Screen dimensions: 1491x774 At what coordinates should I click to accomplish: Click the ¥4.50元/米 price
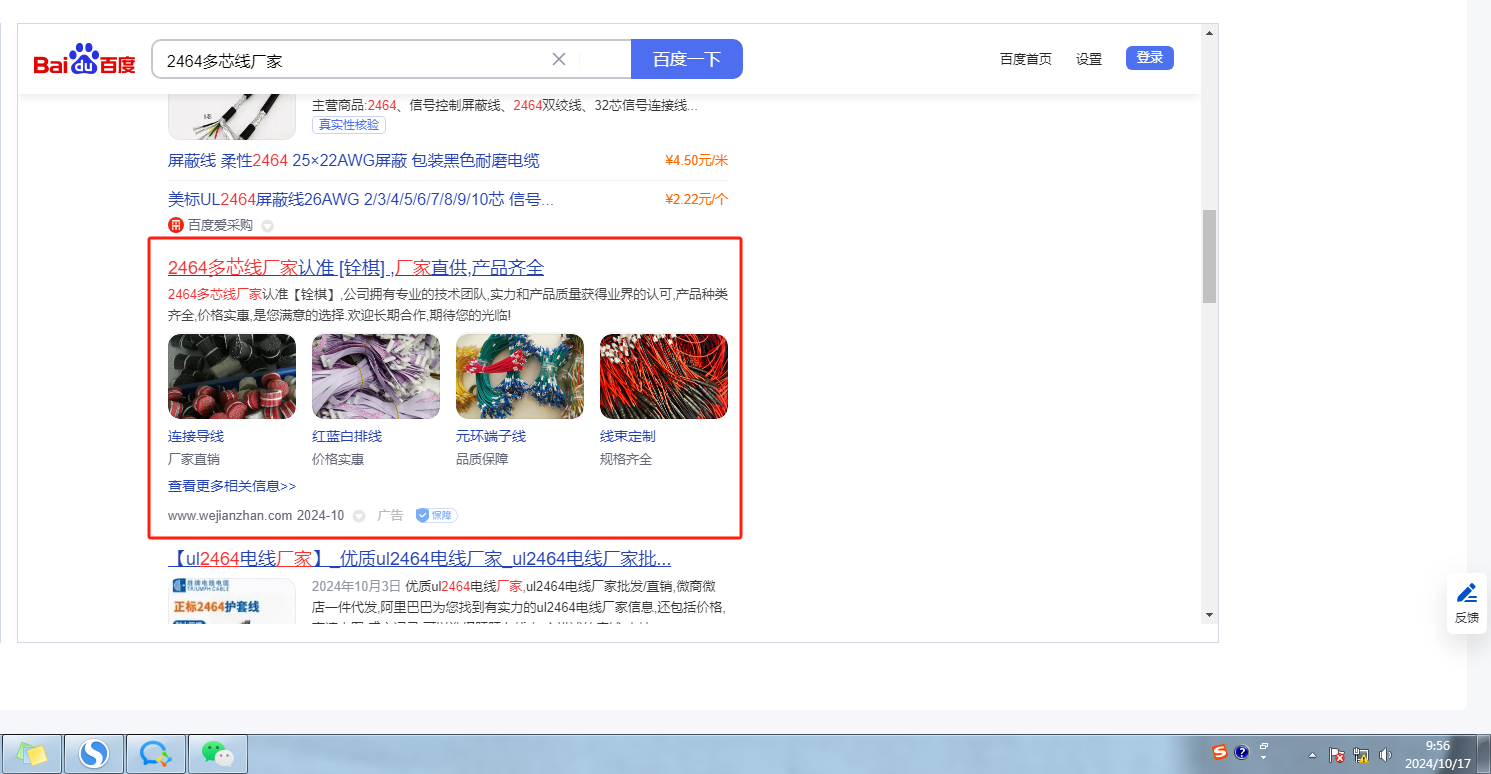tap(696, 161)
